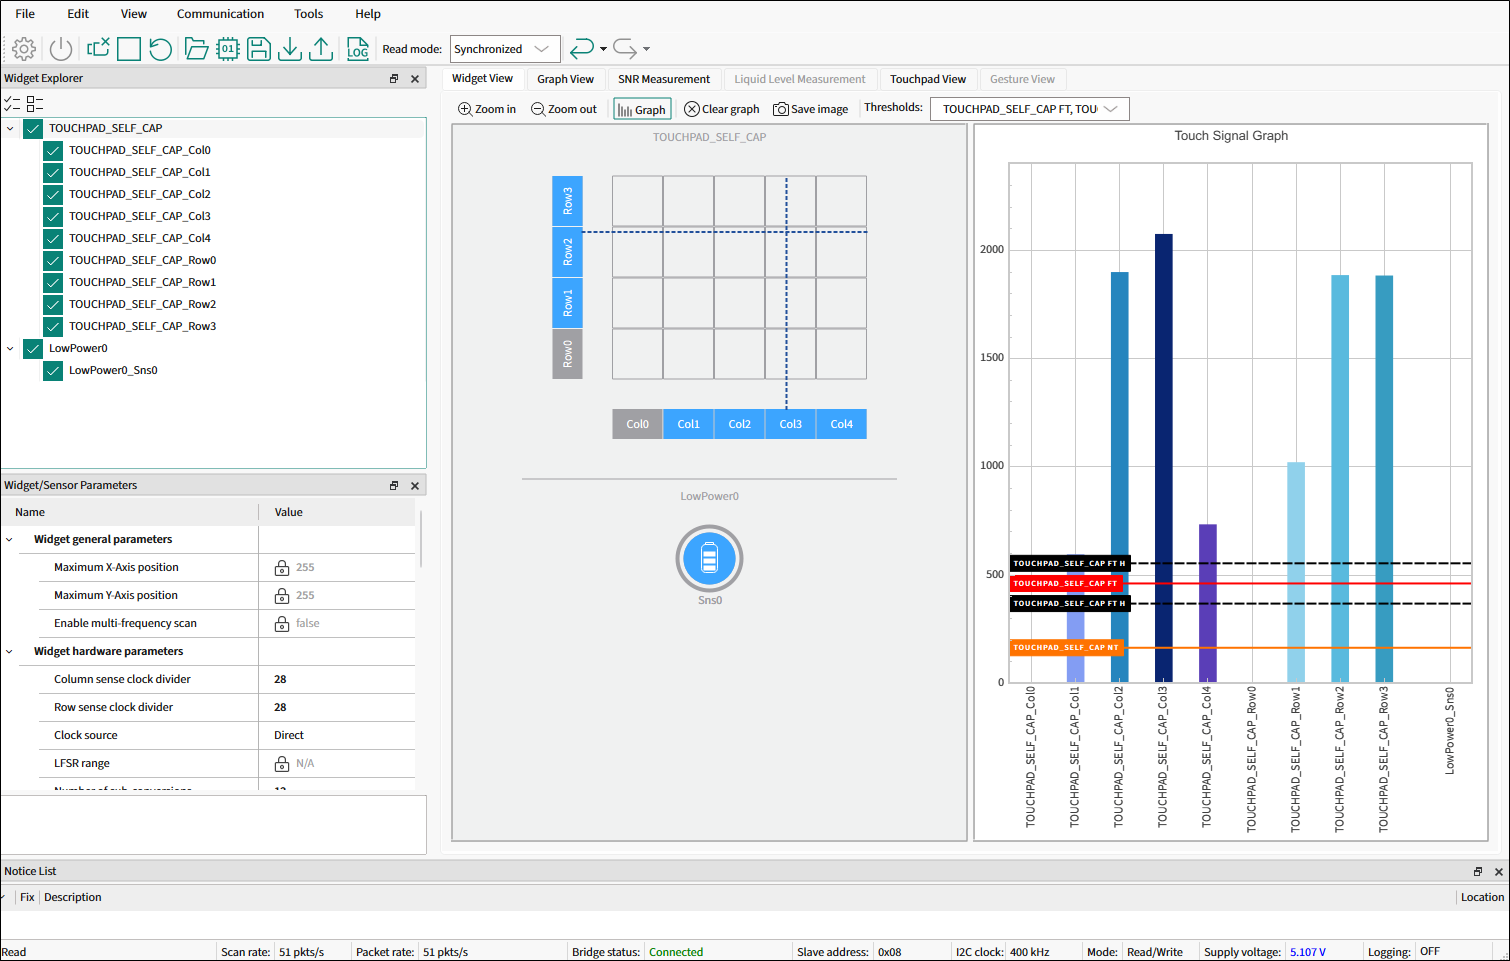This screenshot has width=1510, height=961.
Task: Open the Undo history dropdown arrow
Action: click(x=603, y=49)
